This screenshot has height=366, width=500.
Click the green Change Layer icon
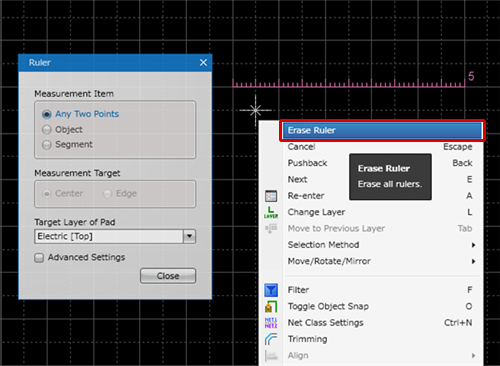[x=271, y=212]
